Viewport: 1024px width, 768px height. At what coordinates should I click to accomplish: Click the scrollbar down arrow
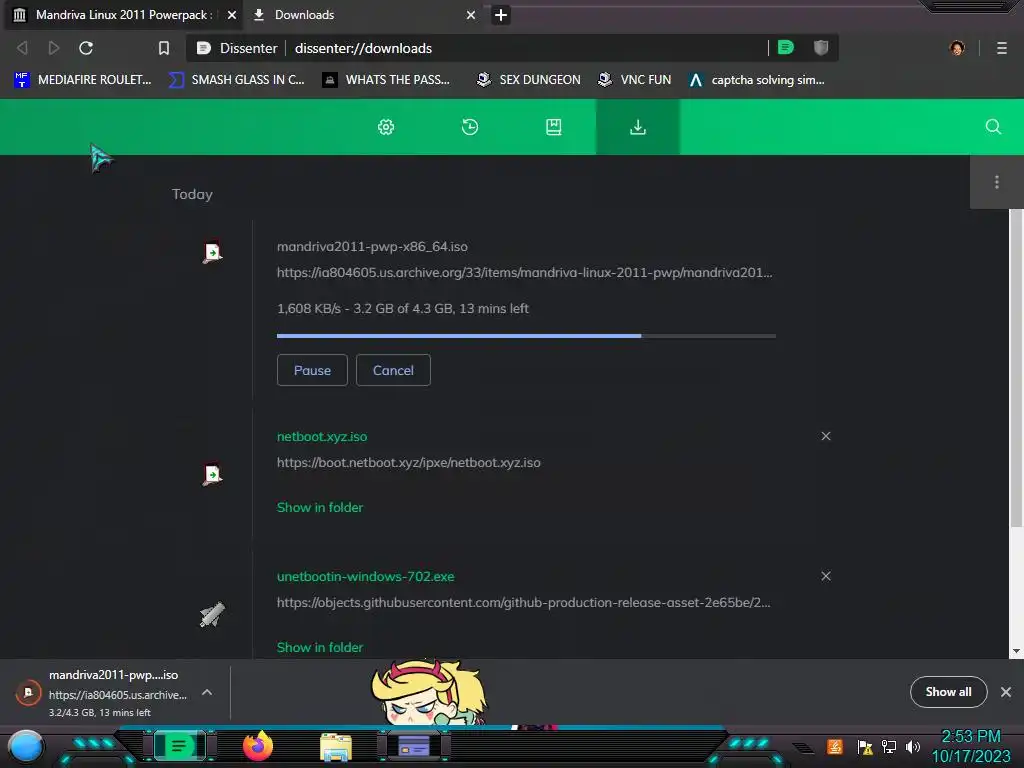pos(1016,651)
